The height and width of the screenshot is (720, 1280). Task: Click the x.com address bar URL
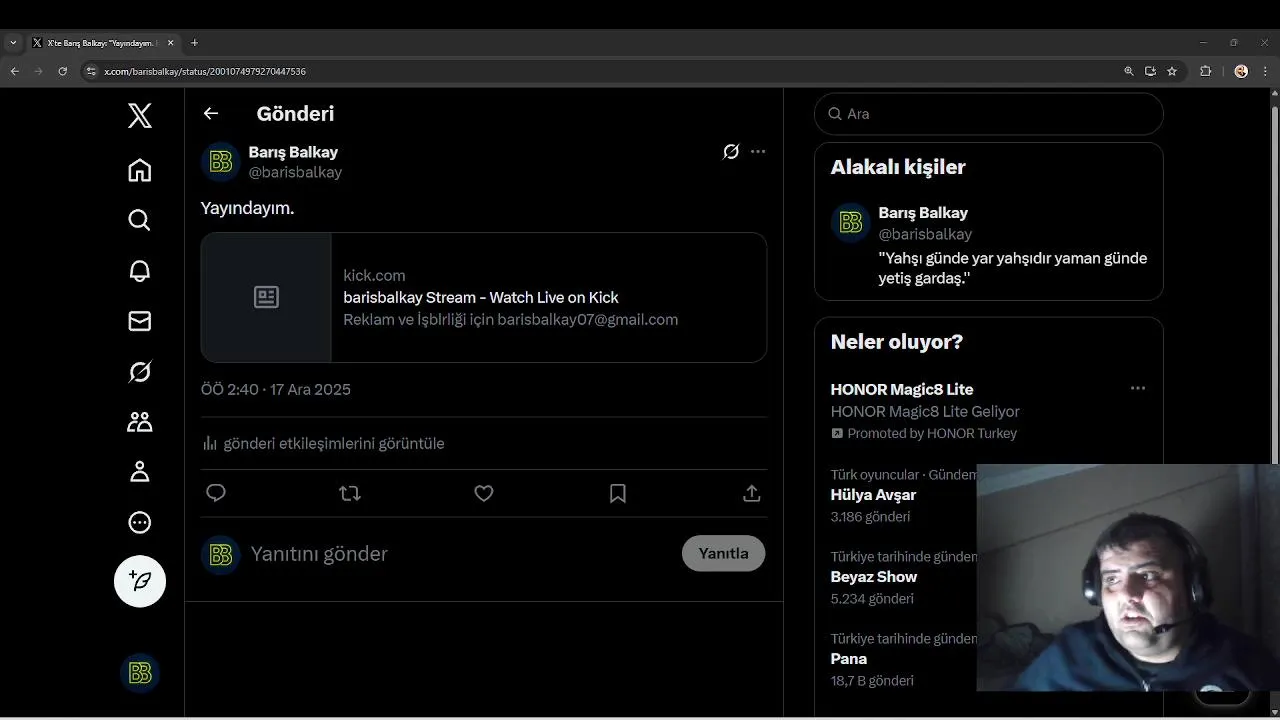pyautogui.click(x=205, y=72)
